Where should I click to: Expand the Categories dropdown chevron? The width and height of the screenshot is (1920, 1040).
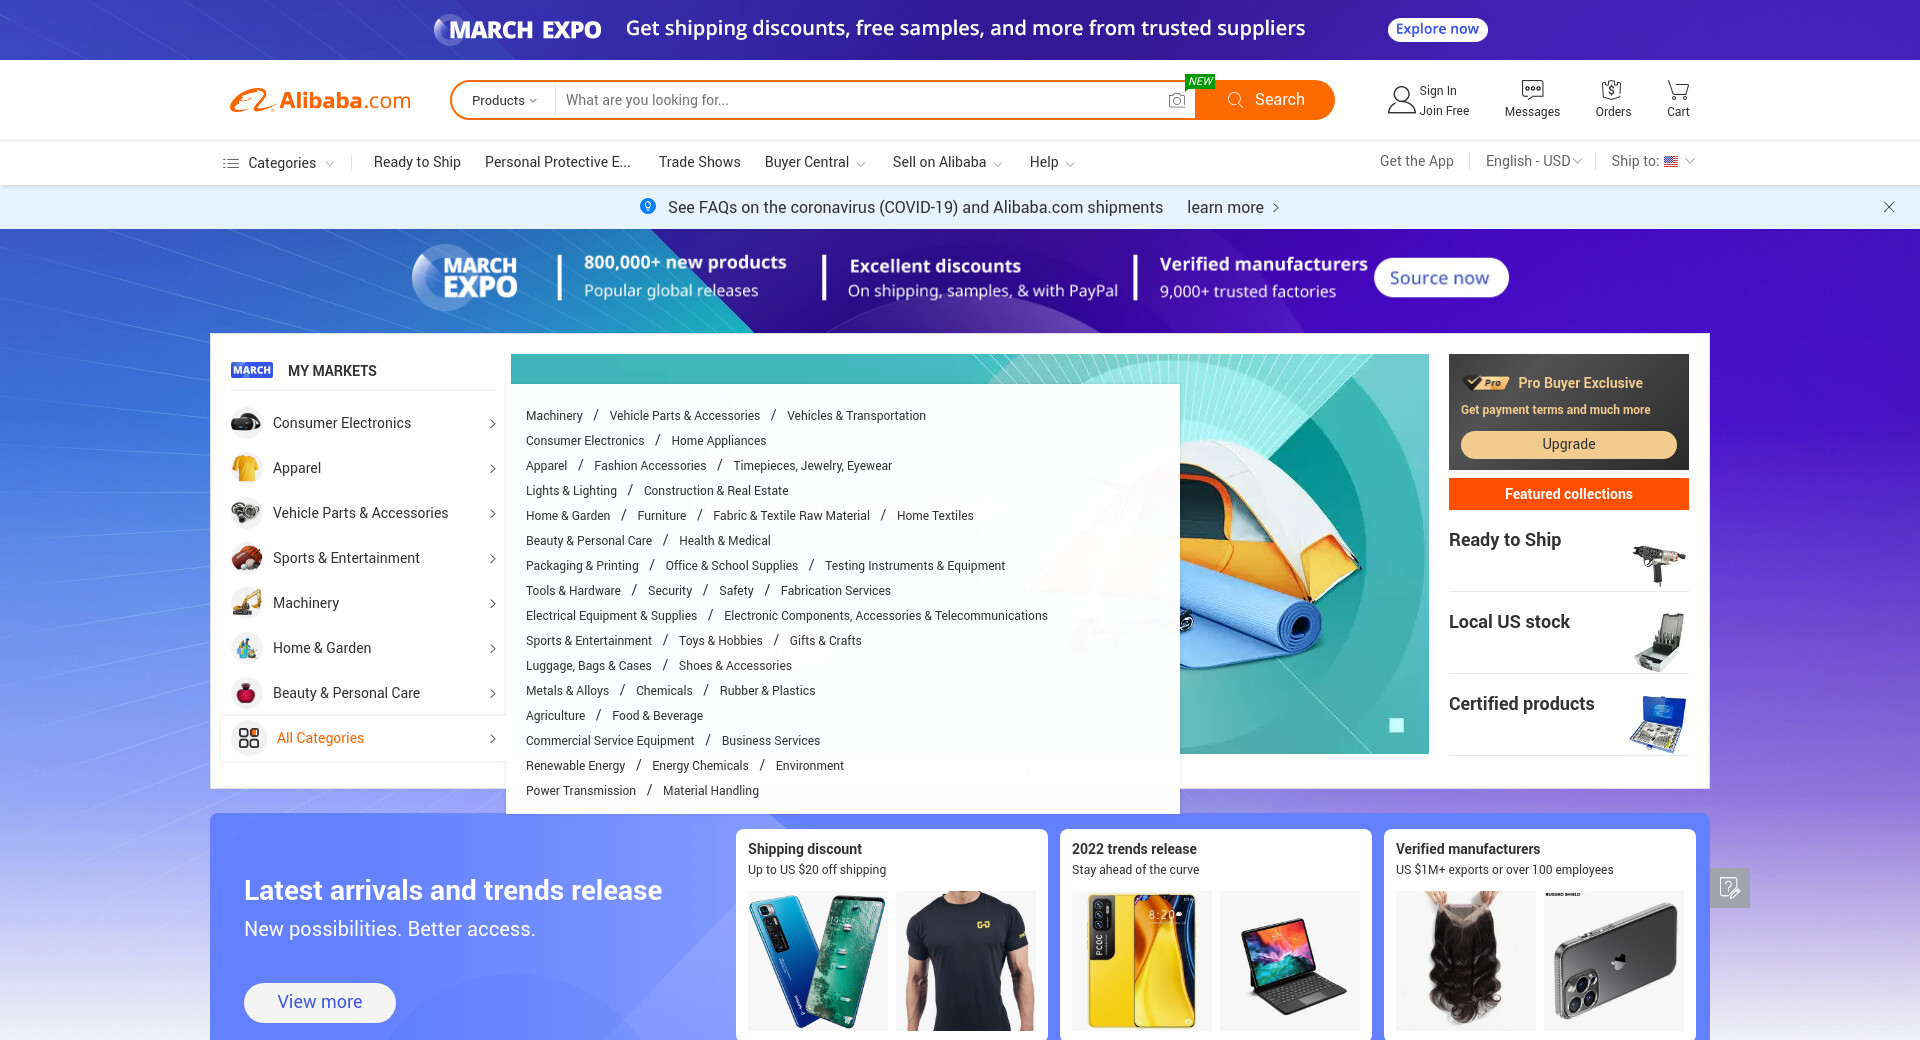[x=329, y=163]
